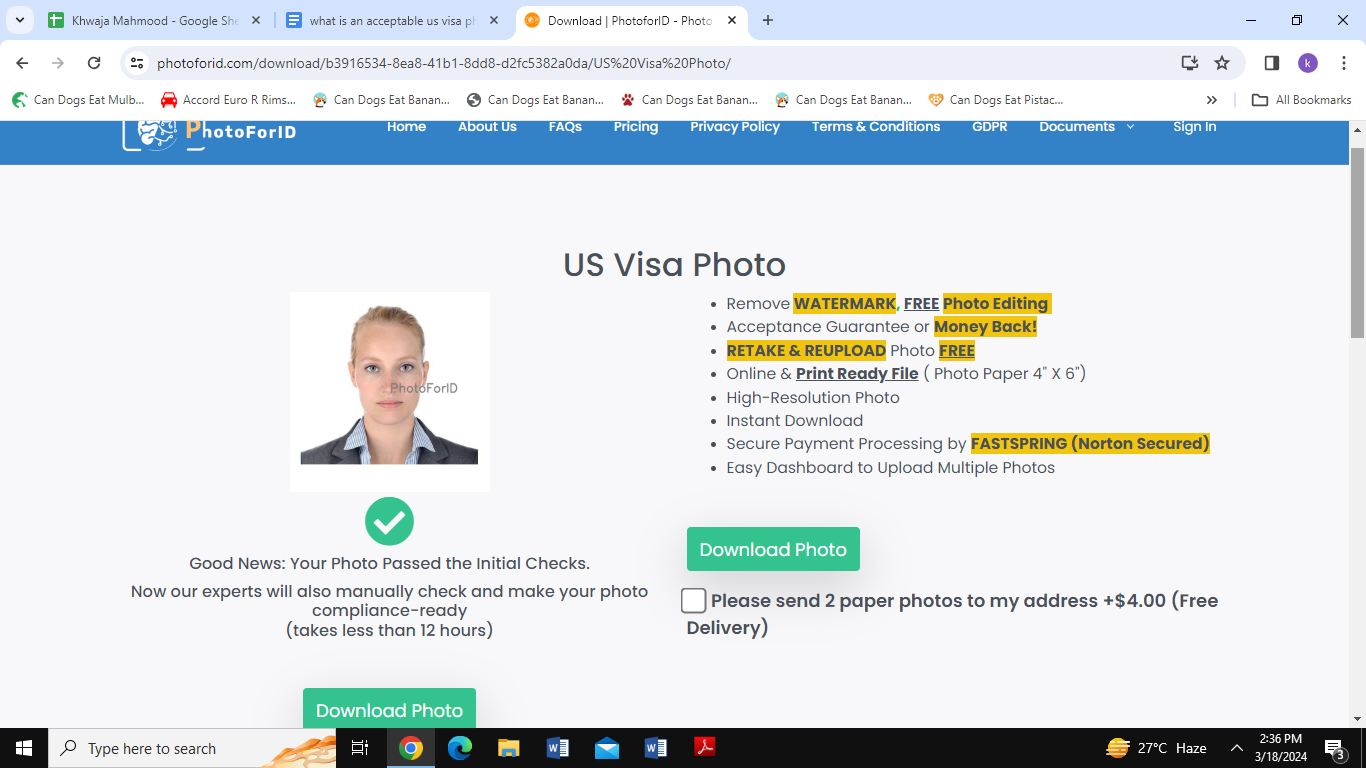Open the Chrome three-dot menu

coord(1343,63)
